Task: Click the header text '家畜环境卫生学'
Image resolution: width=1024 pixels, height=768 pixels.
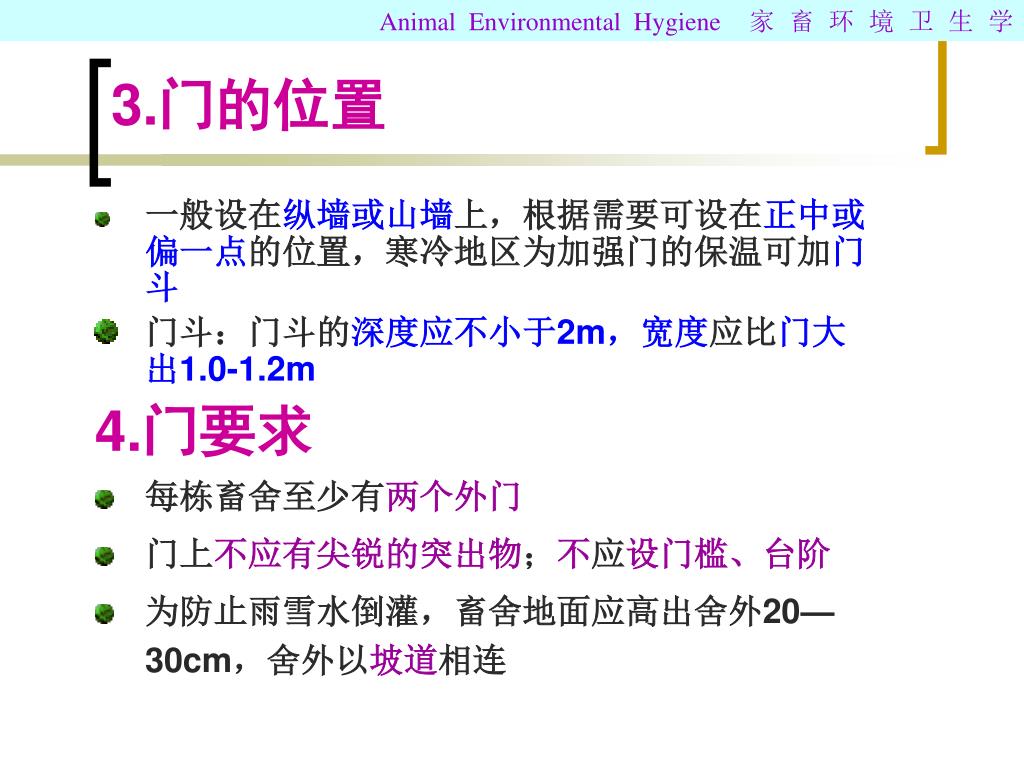Action: click(882, 22)
